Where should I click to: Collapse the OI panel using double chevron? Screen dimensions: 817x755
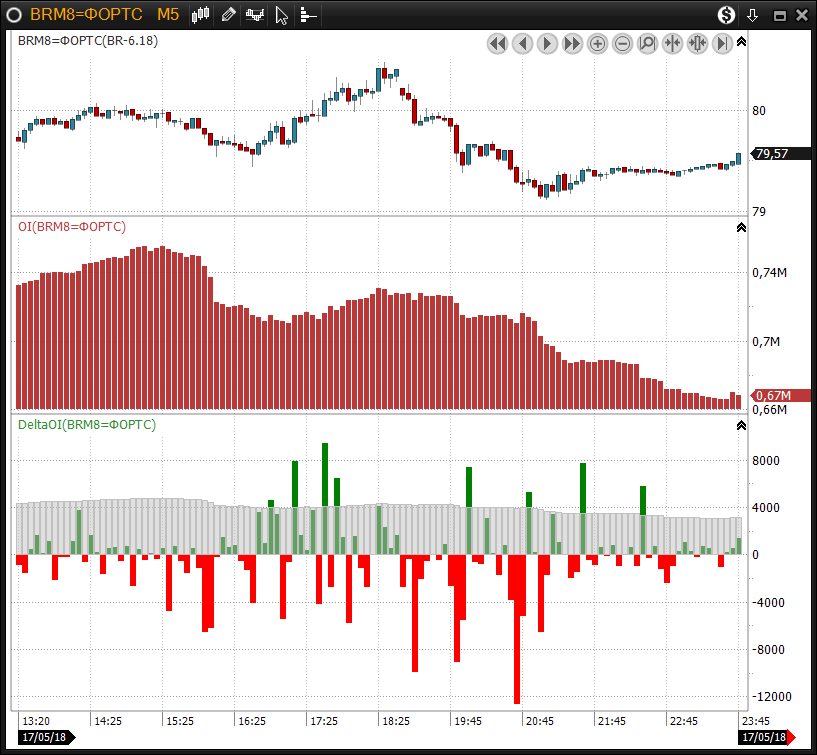[x=741, y=227]
